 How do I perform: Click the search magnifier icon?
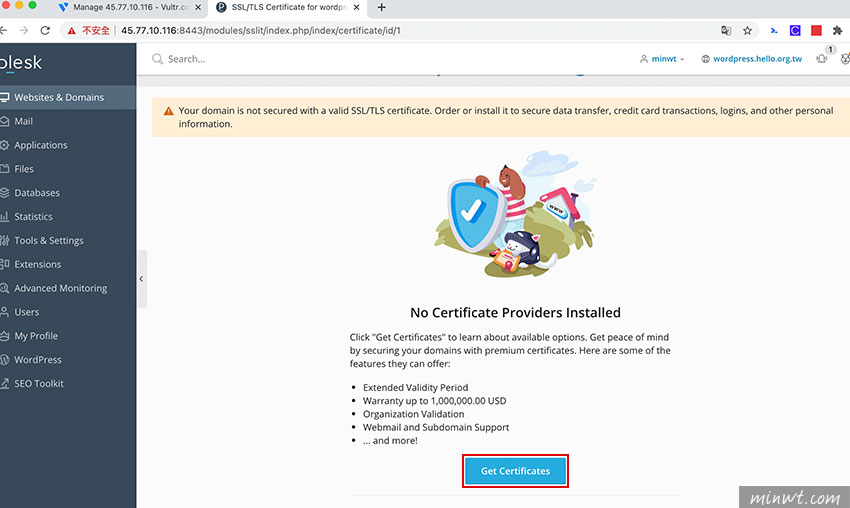point(157,59)
